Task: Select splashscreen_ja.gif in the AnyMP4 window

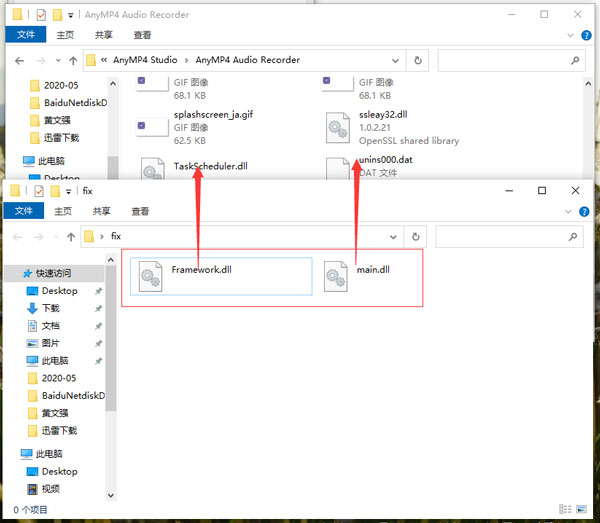Action: pyautogui.click(x=195, y=127)
